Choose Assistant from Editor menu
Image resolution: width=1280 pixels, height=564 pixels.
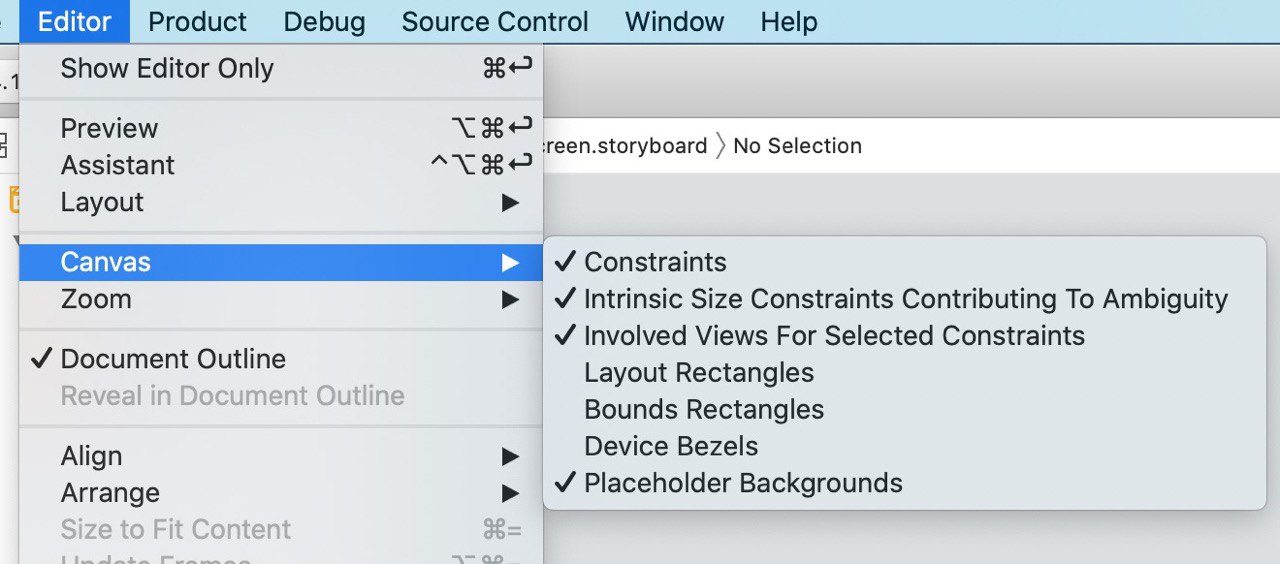pos(281,165)
